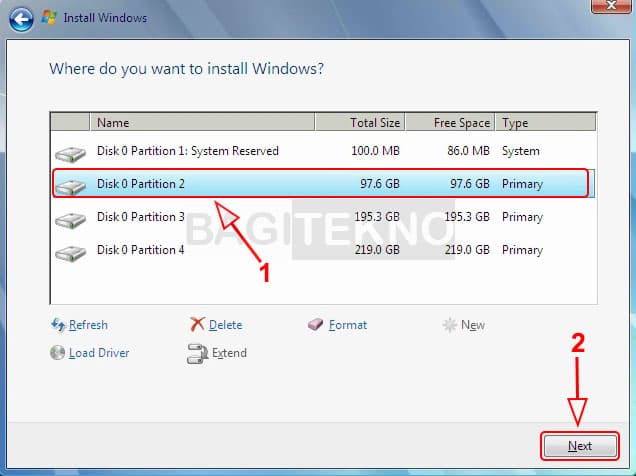Go back using the blue arrow button
The width and height of the screenshot is (636, 476).
[21, 19]
